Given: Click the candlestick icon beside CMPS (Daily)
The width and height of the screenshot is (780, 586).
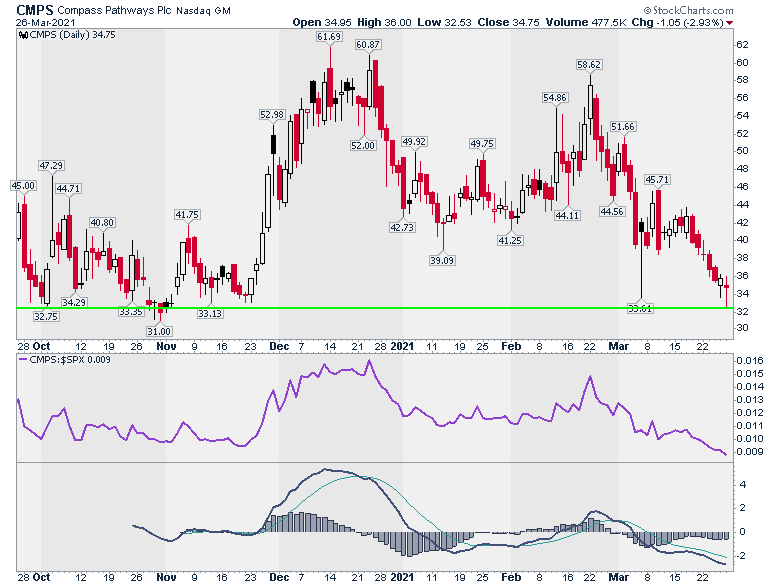Looking at the screenshot, I should [23, 35].
